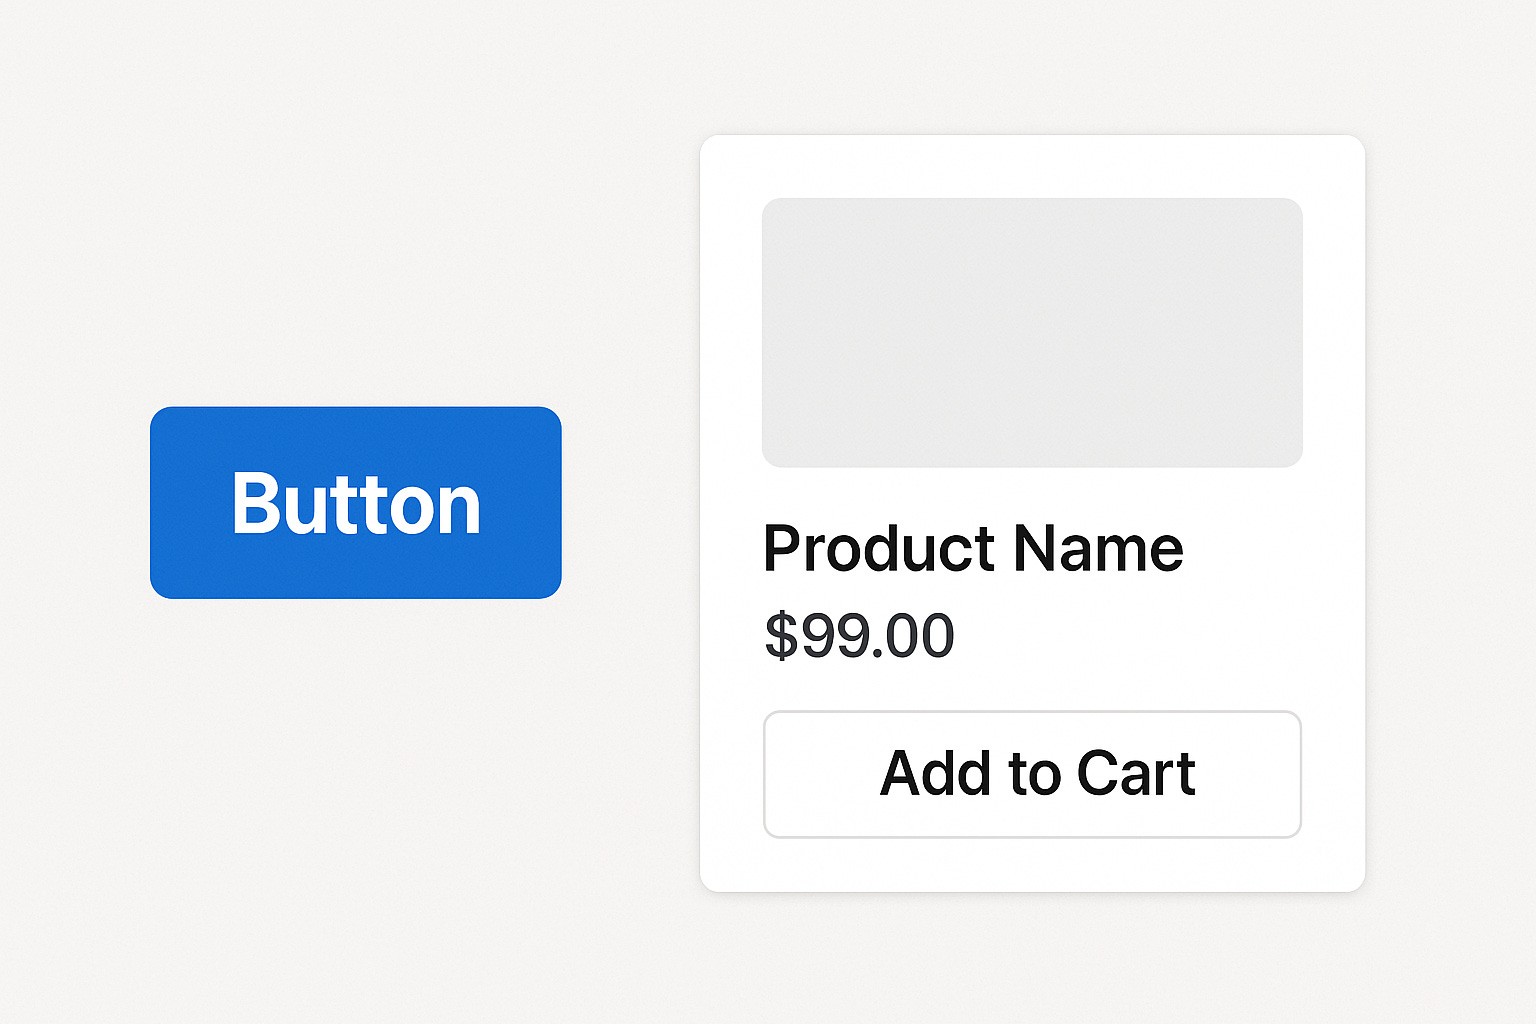
Task: Click the outlined Add to Cart button
Action: [1032, 774]
